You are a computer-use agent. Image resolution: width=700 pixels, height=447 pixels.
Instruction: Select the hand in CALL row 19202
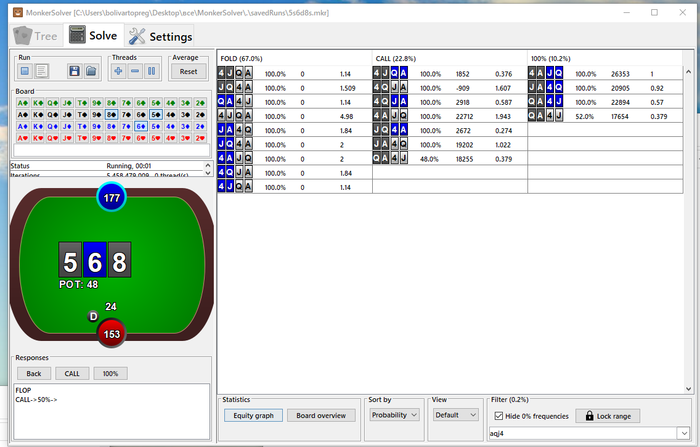click(x=390, y=145)
